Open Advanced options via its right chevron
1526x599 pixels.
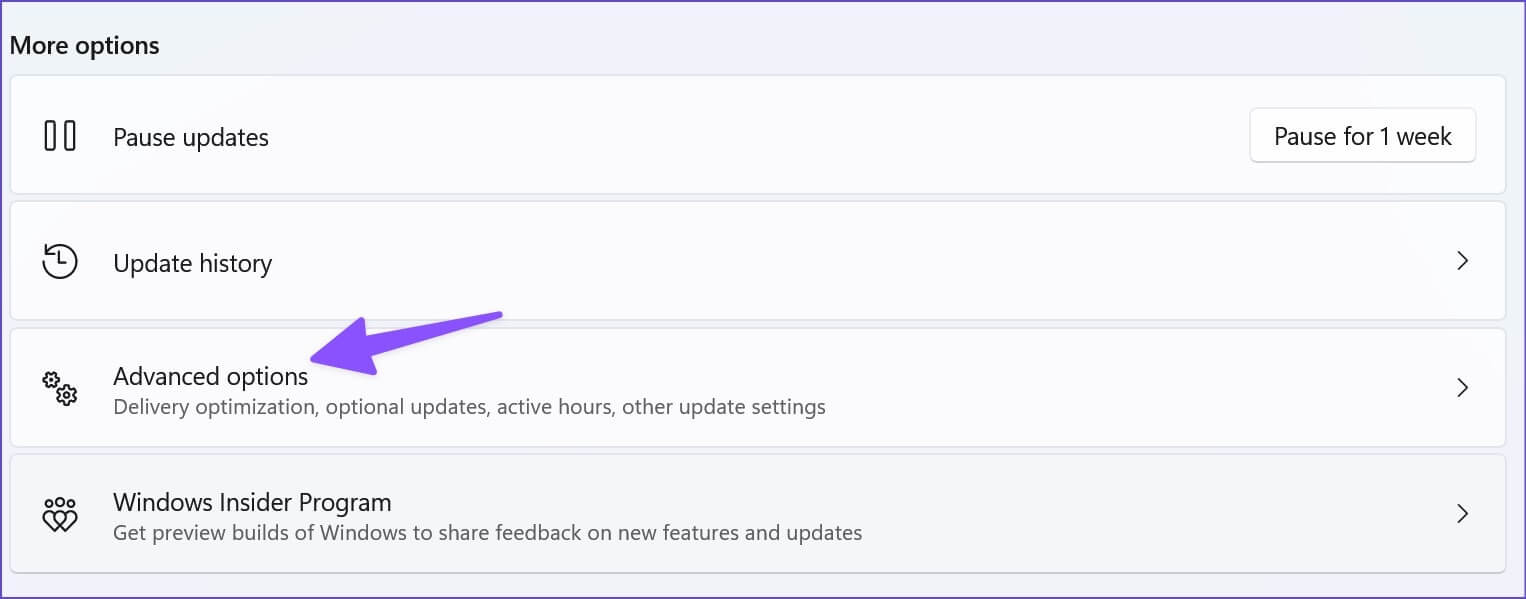click(x=1462, y=387)
